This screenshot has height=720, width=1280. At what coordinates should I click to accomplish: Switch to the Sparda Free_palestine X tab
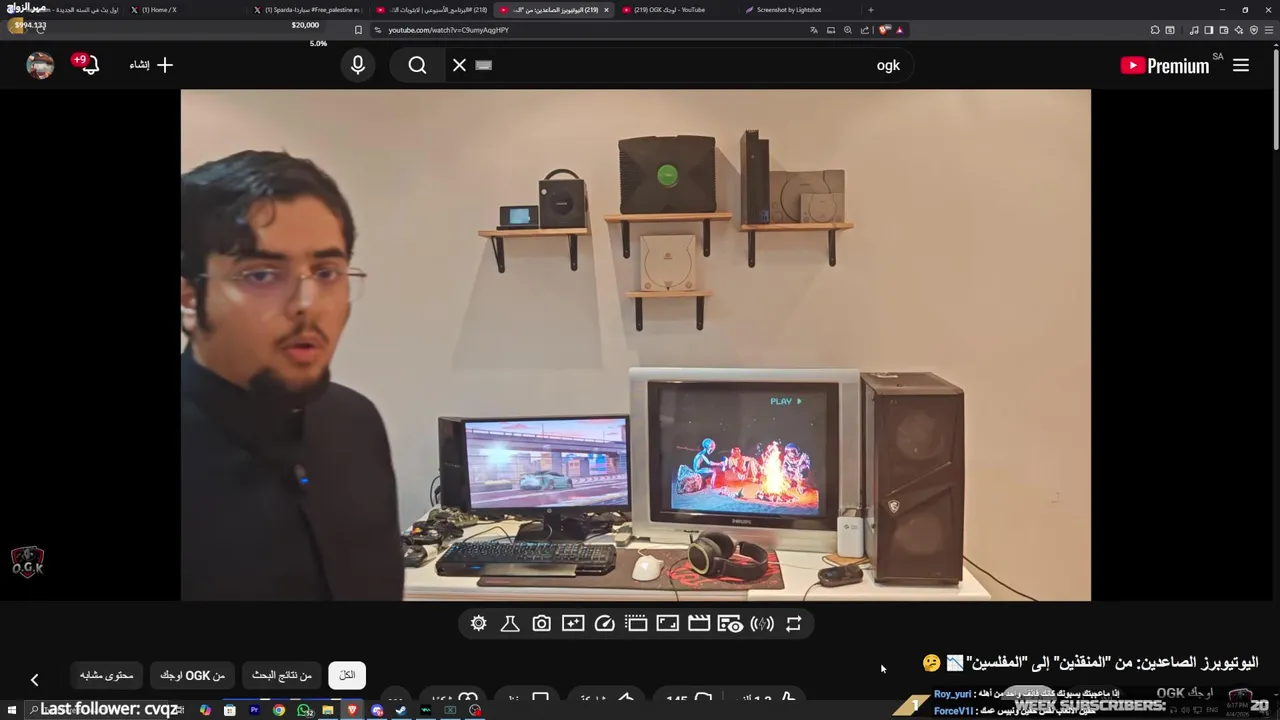point(310,10)
